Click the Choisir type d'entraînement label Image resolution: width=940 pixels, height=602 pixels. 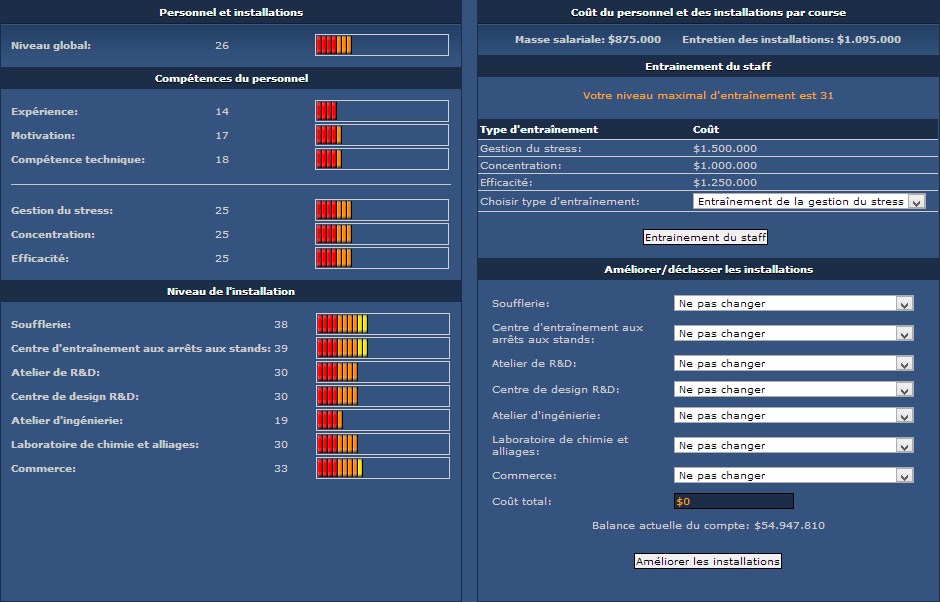(x=559, y=201)
